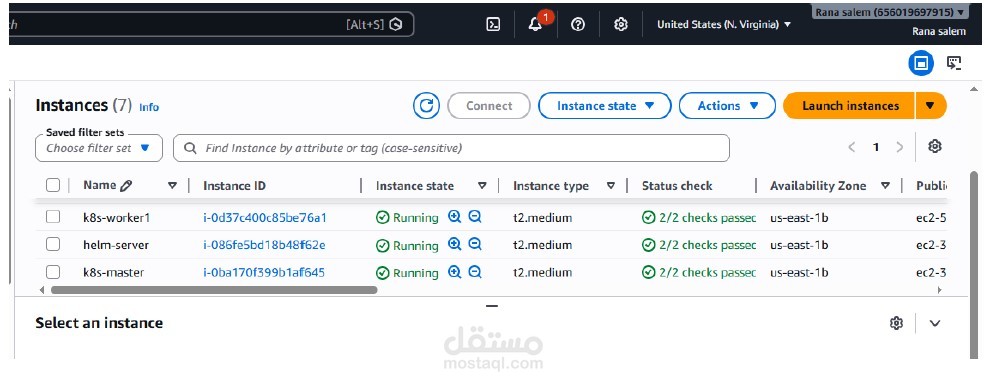Click zoom-out filter icon for k8s-master
This screenshot has height=380, width=988.
(x=475, y=272)
